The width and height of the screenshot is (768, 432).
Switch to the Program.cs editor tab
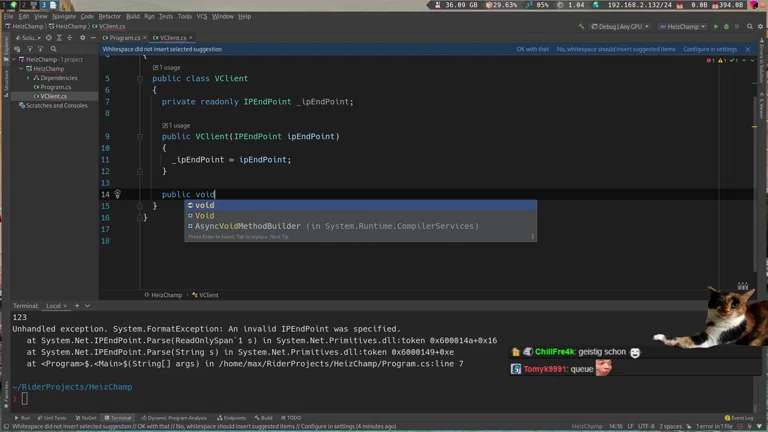pyautogui.click(x=122, y=38)
